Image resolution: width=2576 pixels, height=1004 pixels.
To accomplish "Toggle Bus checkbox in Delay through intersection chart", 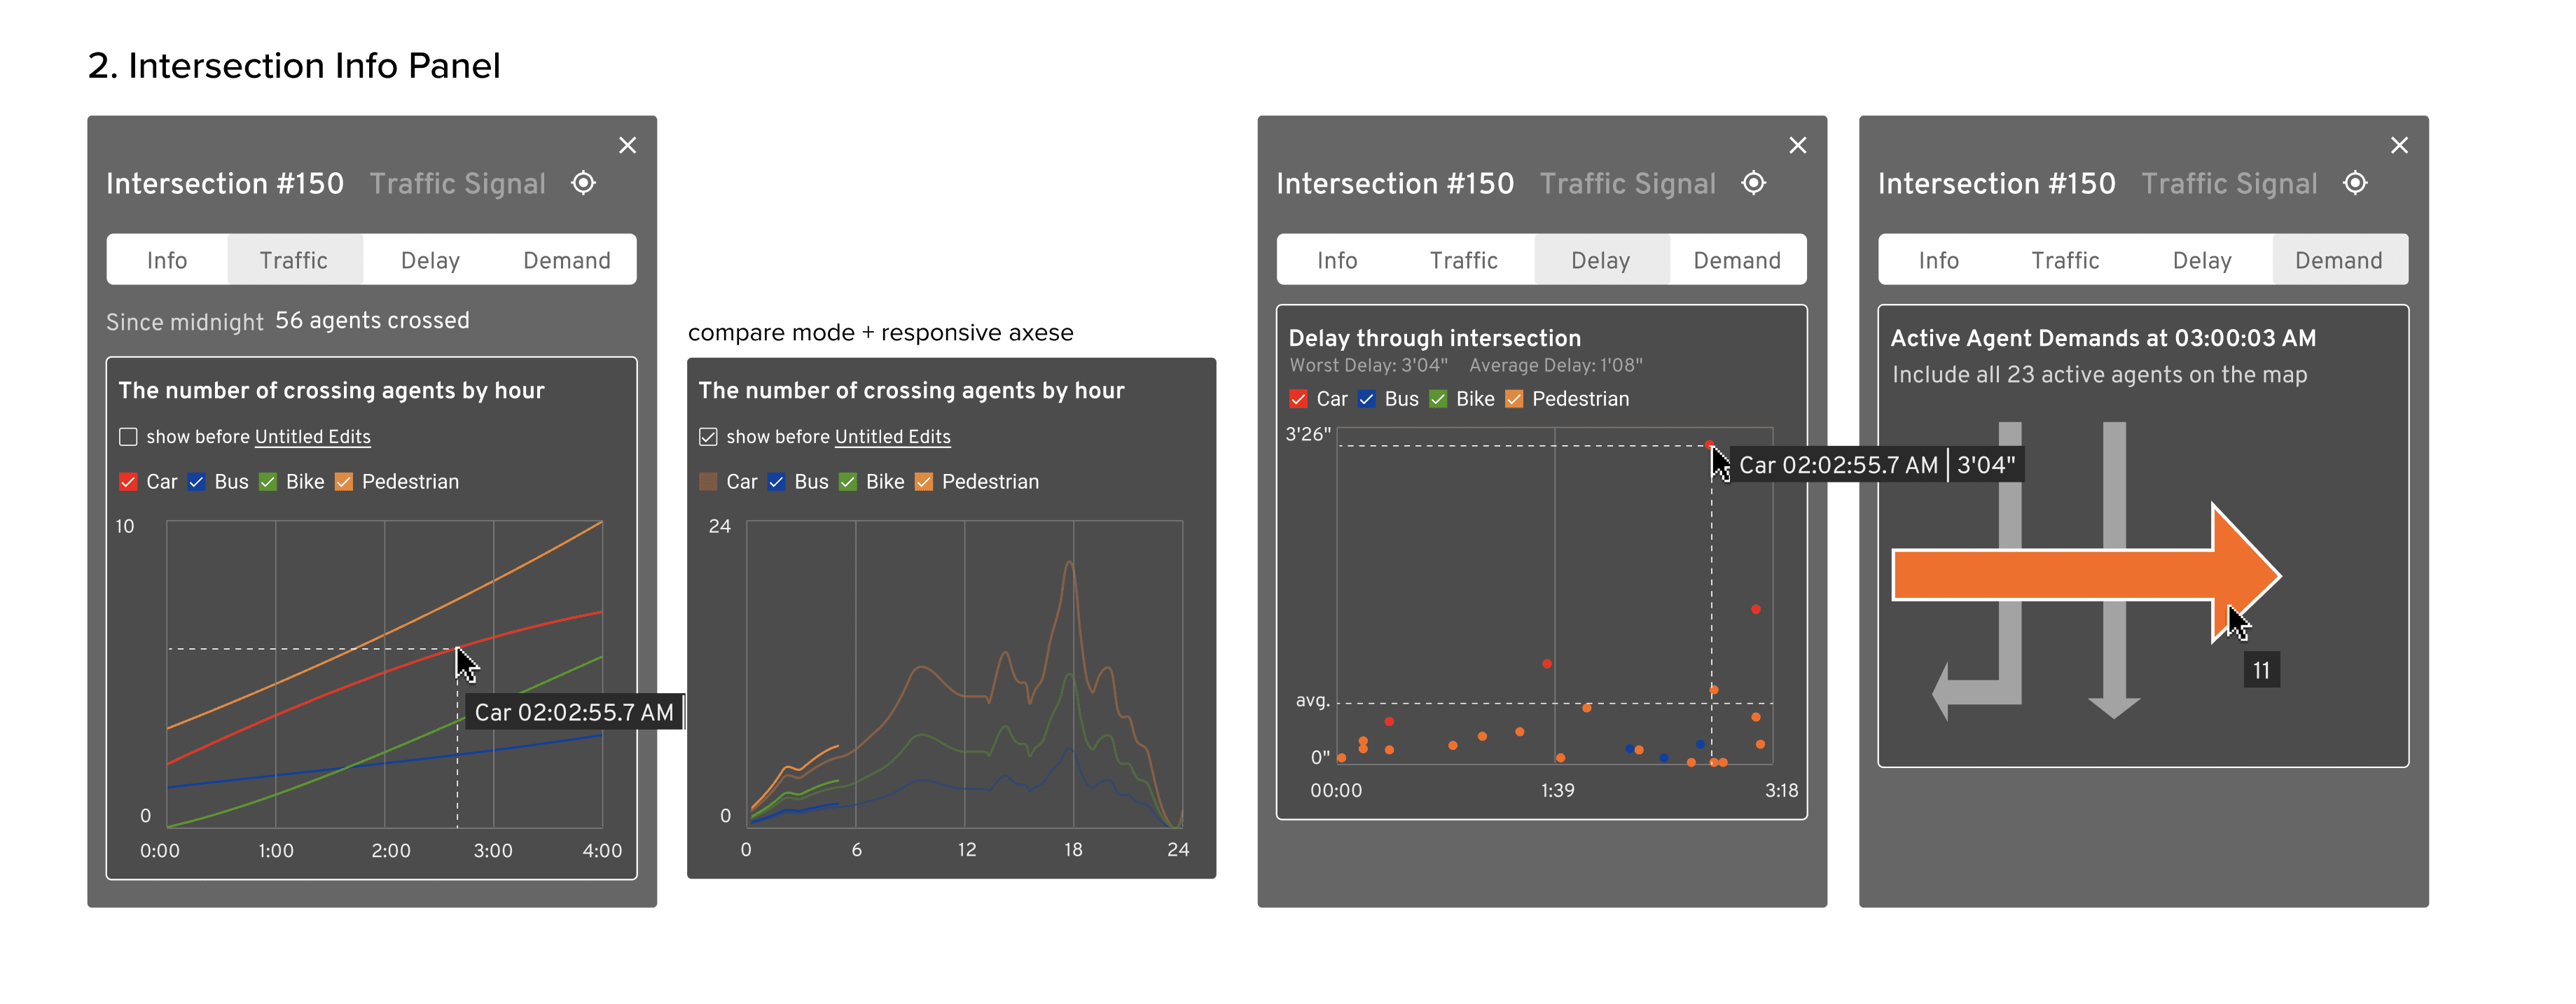I will pos(1366,399).
